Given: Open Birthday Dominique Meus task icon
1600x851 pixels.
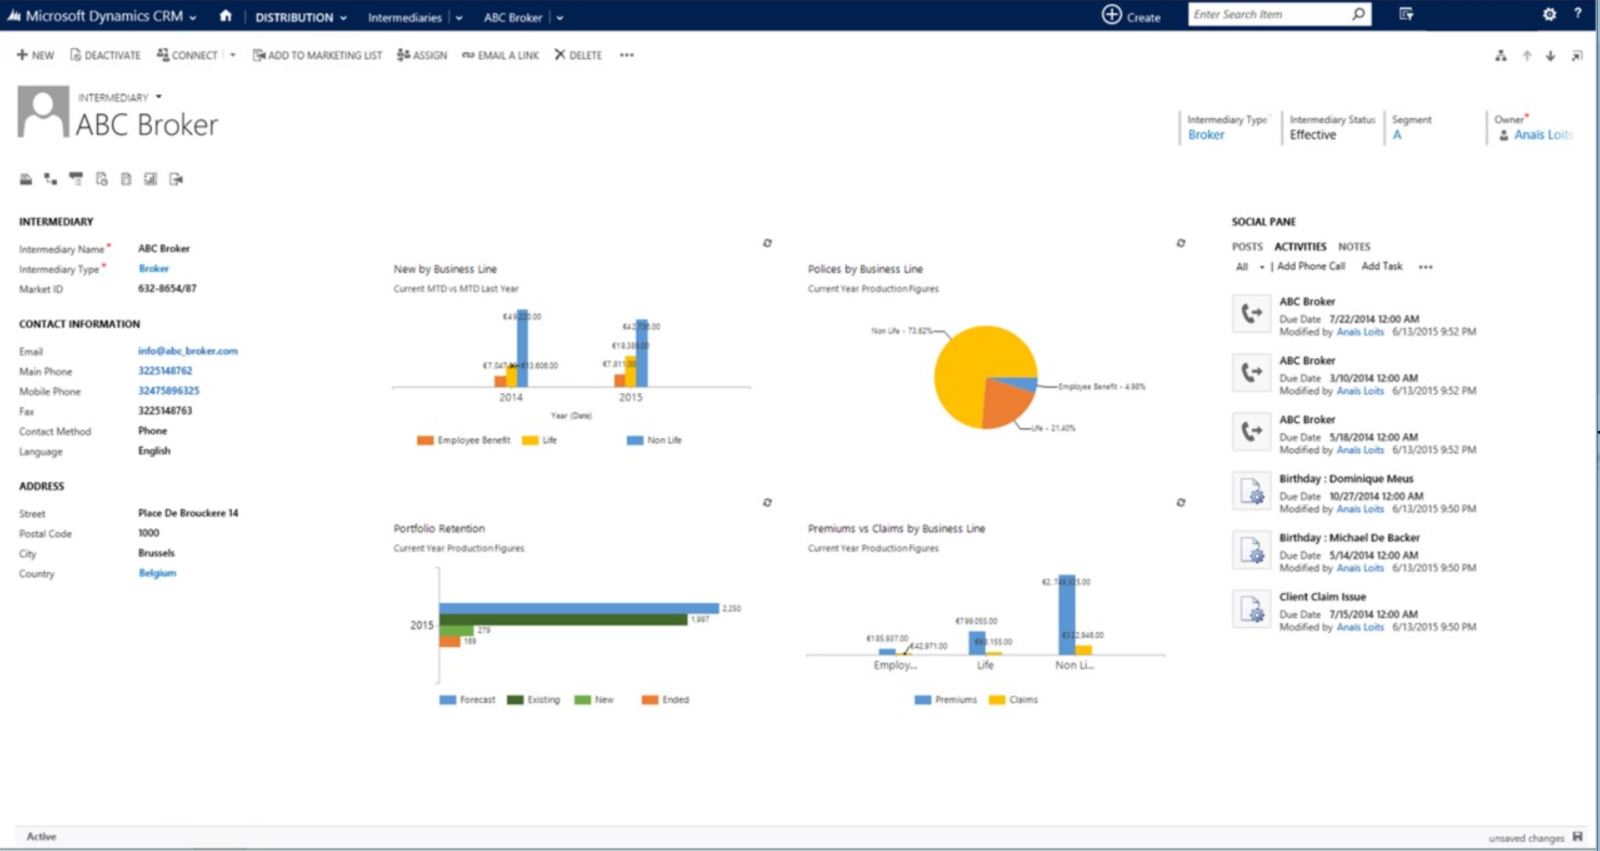Looking at the screenshot, I should pyautogui.click(x=1251, y=491).
